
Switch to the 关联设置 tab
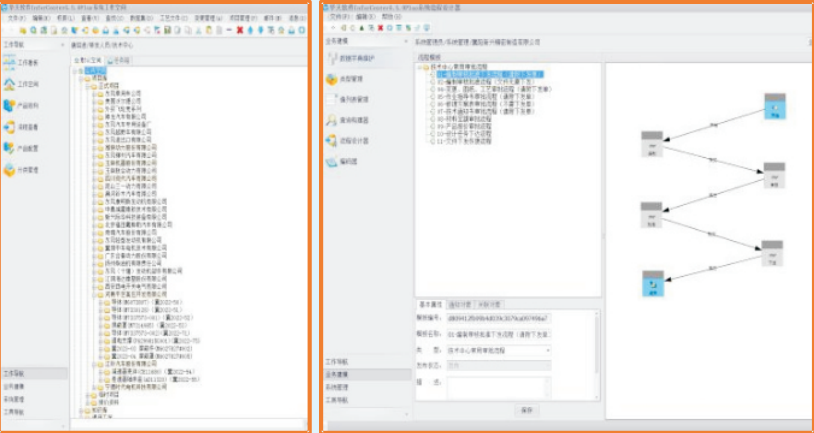(488, 304)
